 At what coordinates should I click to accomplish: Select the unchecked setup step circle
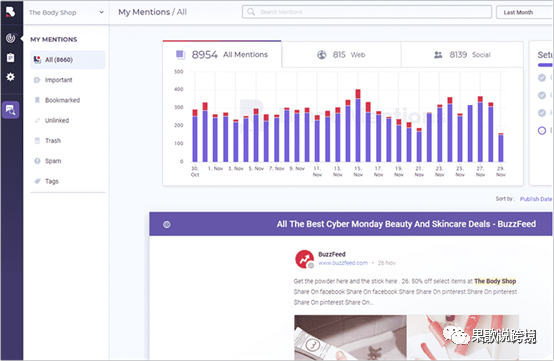click(542, 130)
